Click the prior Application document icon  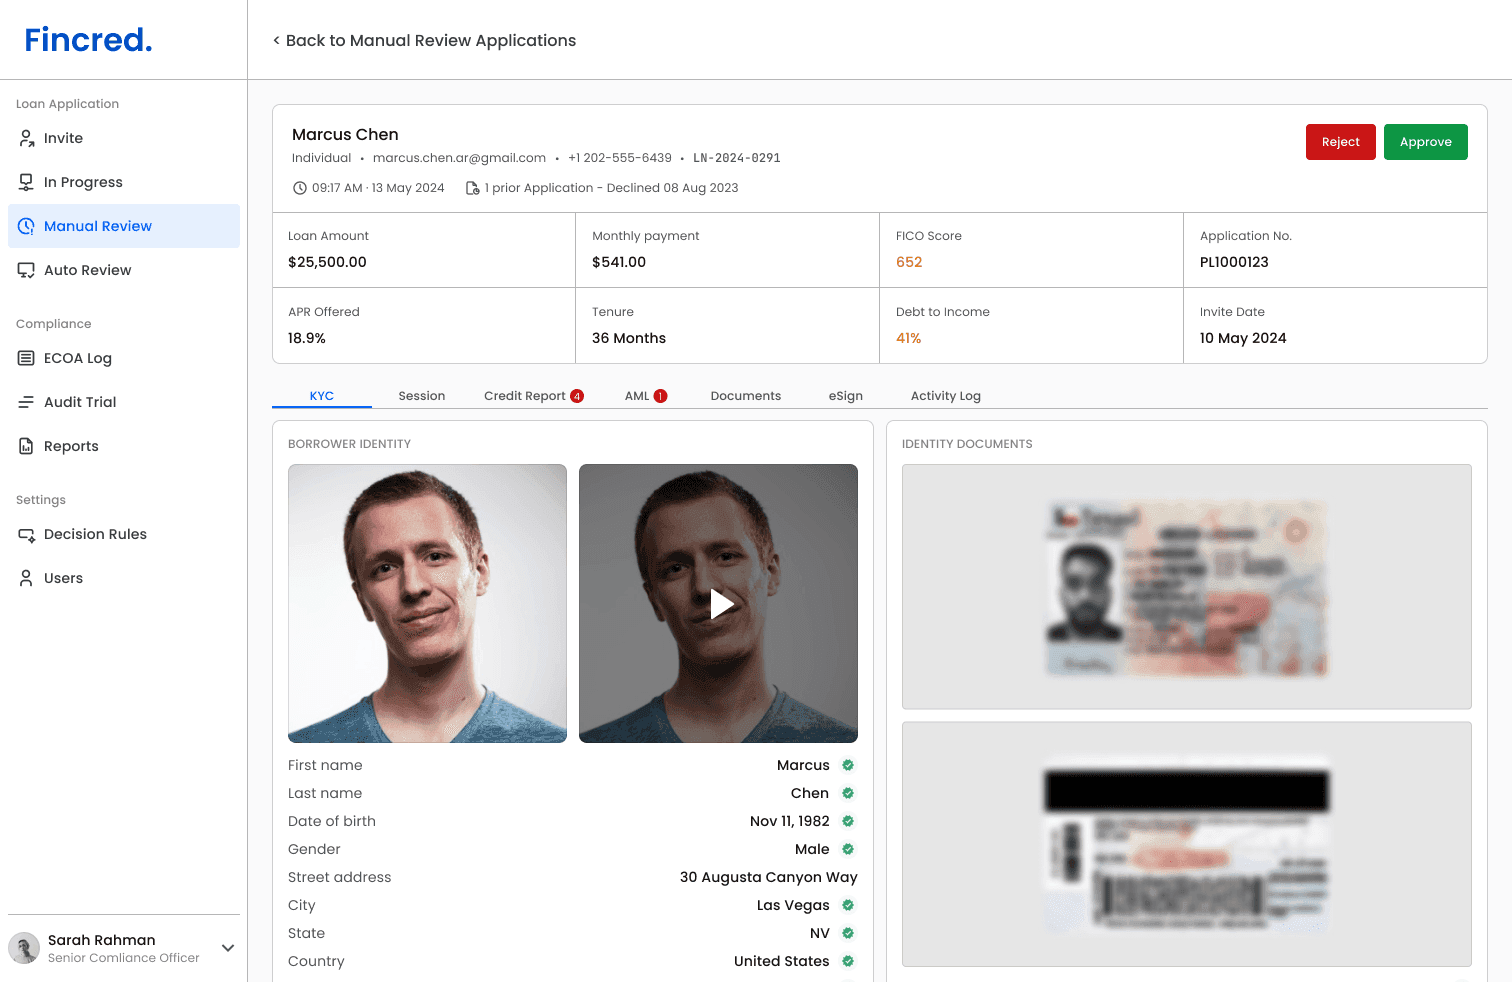point(473,188)
